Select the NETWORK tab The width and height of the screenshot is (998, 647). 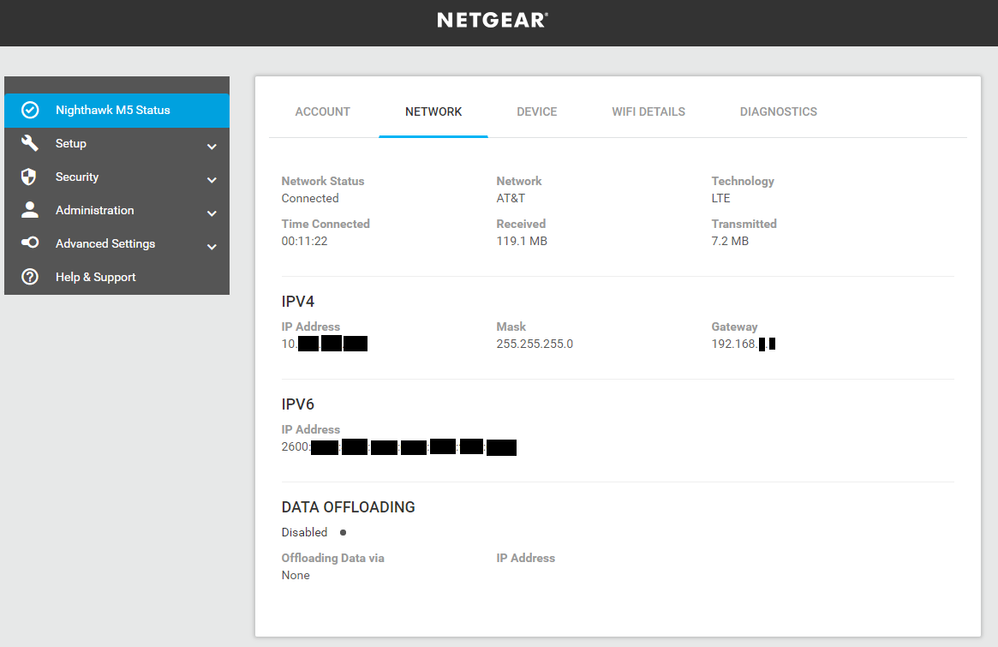click(433, 112)
